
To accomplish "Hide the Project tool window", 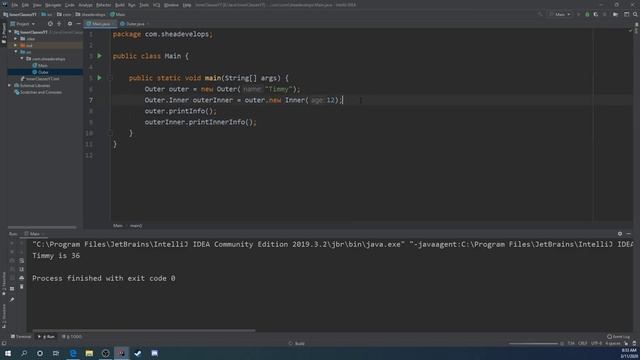I will tap(78, 24).
